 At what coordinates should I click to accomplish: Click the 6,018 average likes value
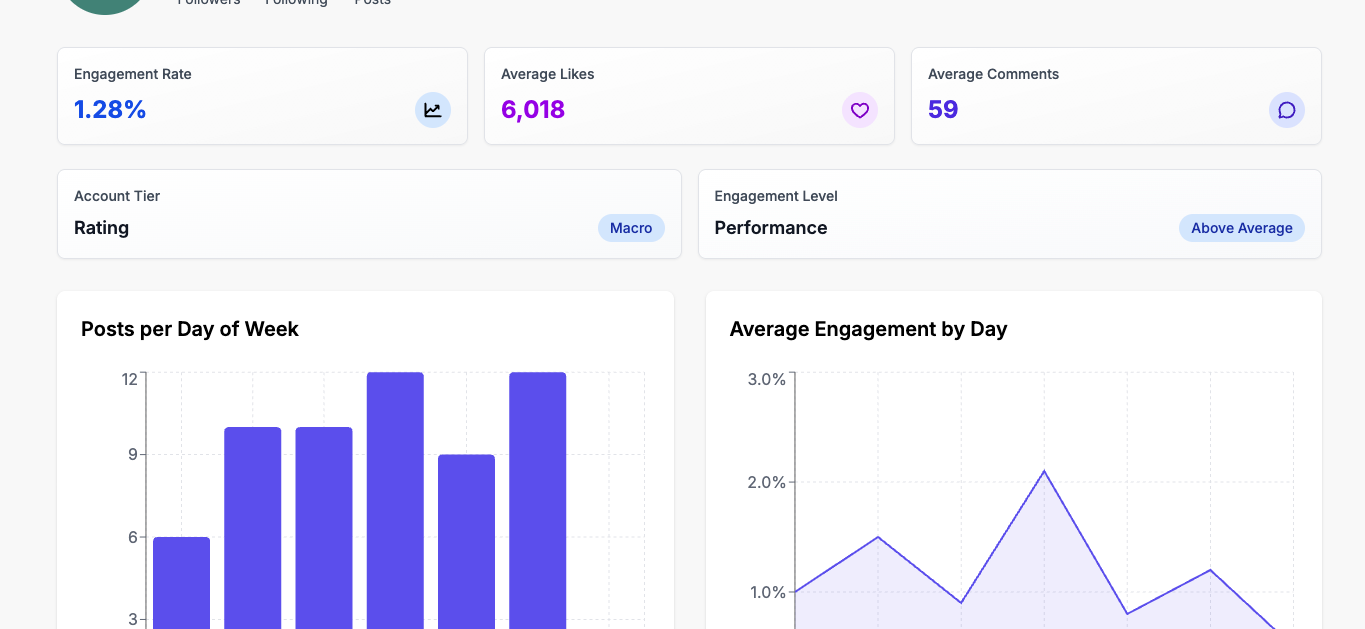533,110
